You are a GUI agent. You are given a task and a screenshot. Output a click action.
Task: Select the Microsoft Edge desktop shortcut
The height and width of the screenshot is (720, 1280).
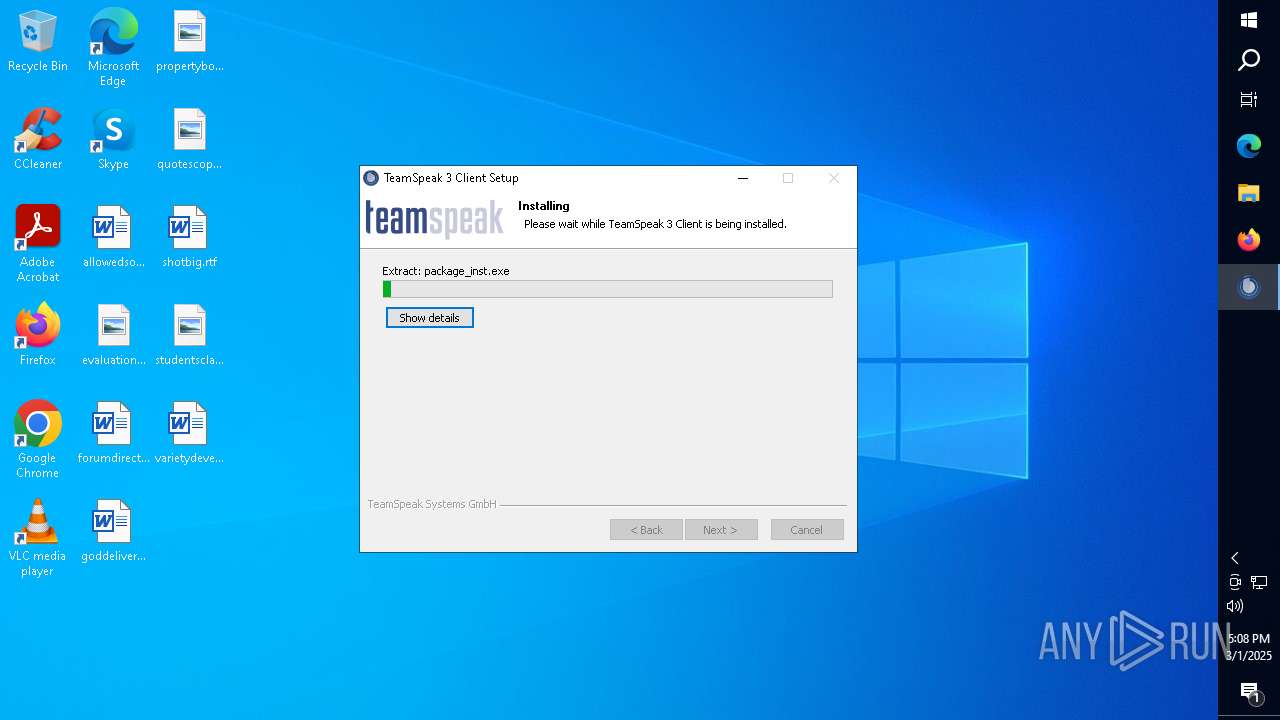point(113,48)
